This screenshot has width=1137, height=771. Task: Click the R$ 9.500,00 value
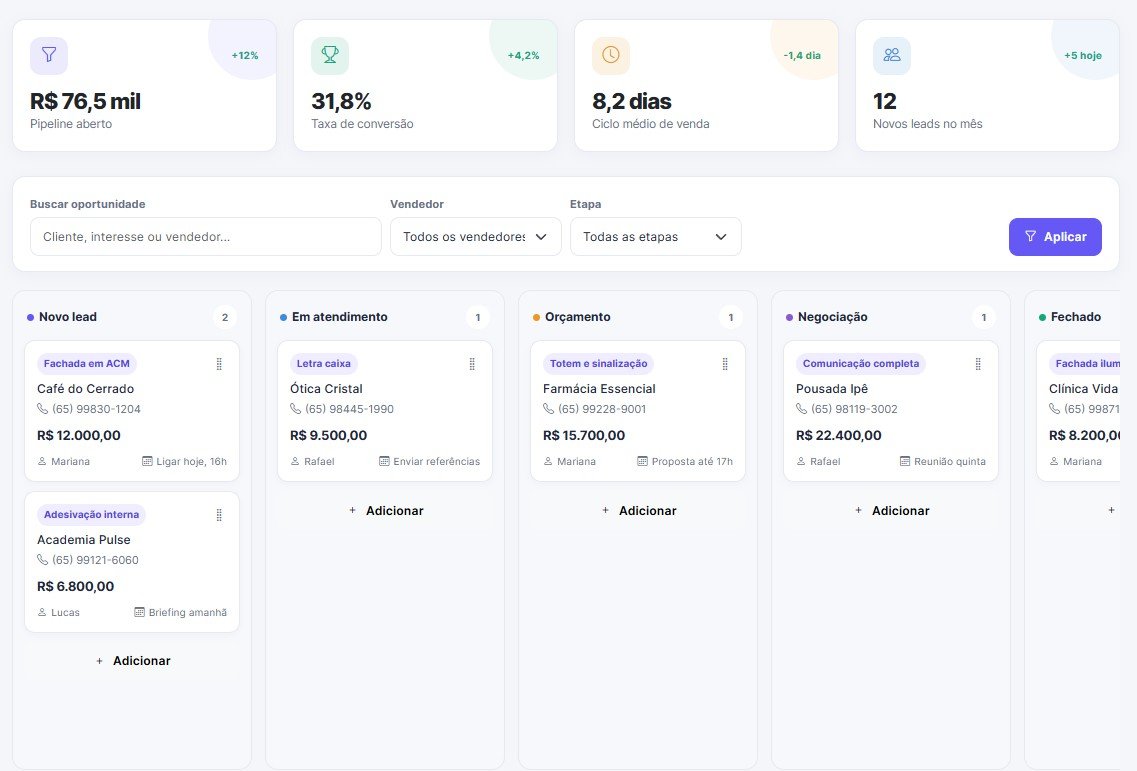(x=328, y=435)
